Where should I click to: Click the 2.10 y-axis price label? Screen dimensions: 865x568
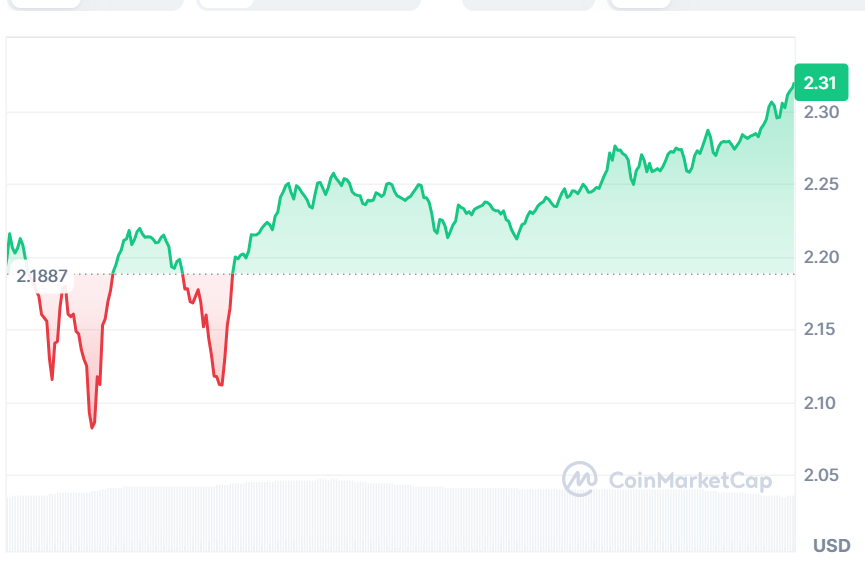coord(824,403)
